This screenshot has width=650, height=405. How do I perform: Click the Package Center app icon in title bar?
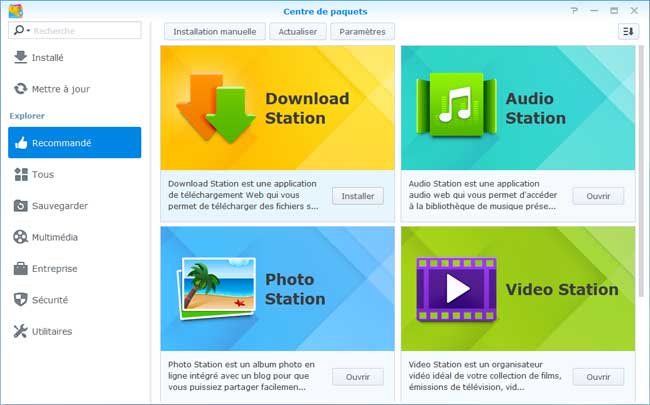tap(15, 10)
